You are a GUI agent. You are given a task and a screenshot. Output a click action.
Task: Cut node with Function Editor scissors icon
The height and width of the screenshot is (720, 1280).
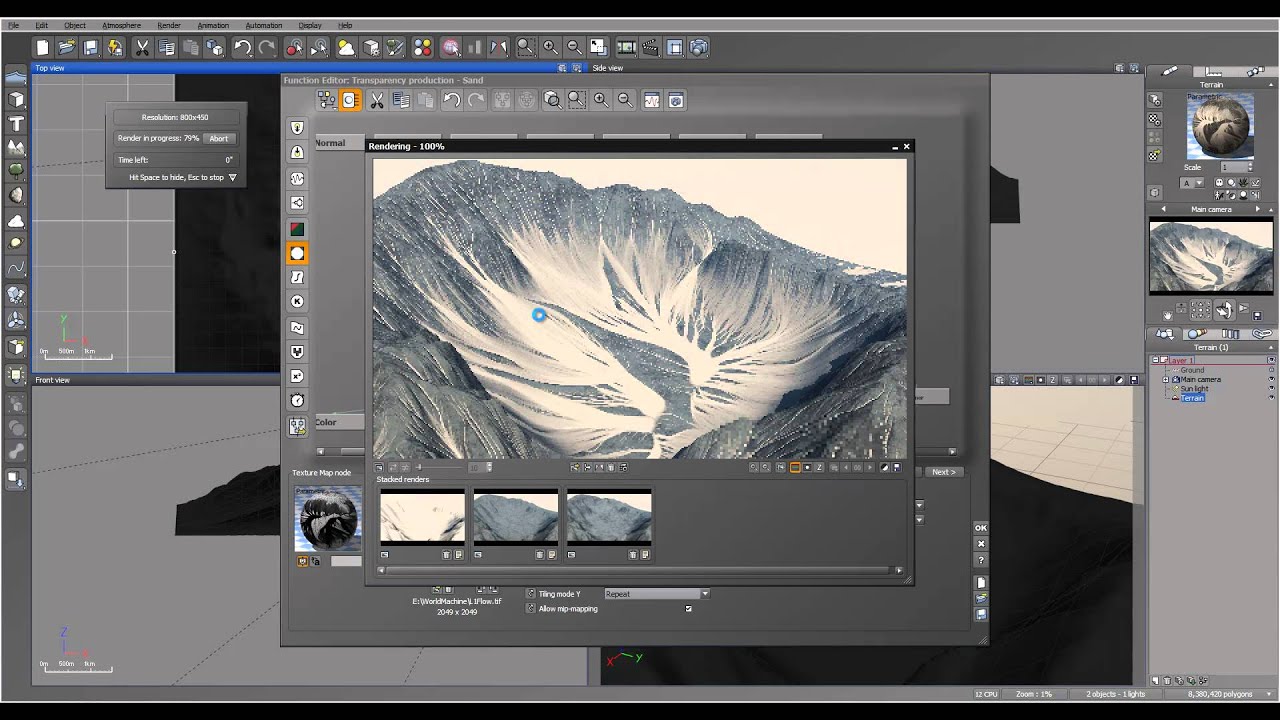376,100
